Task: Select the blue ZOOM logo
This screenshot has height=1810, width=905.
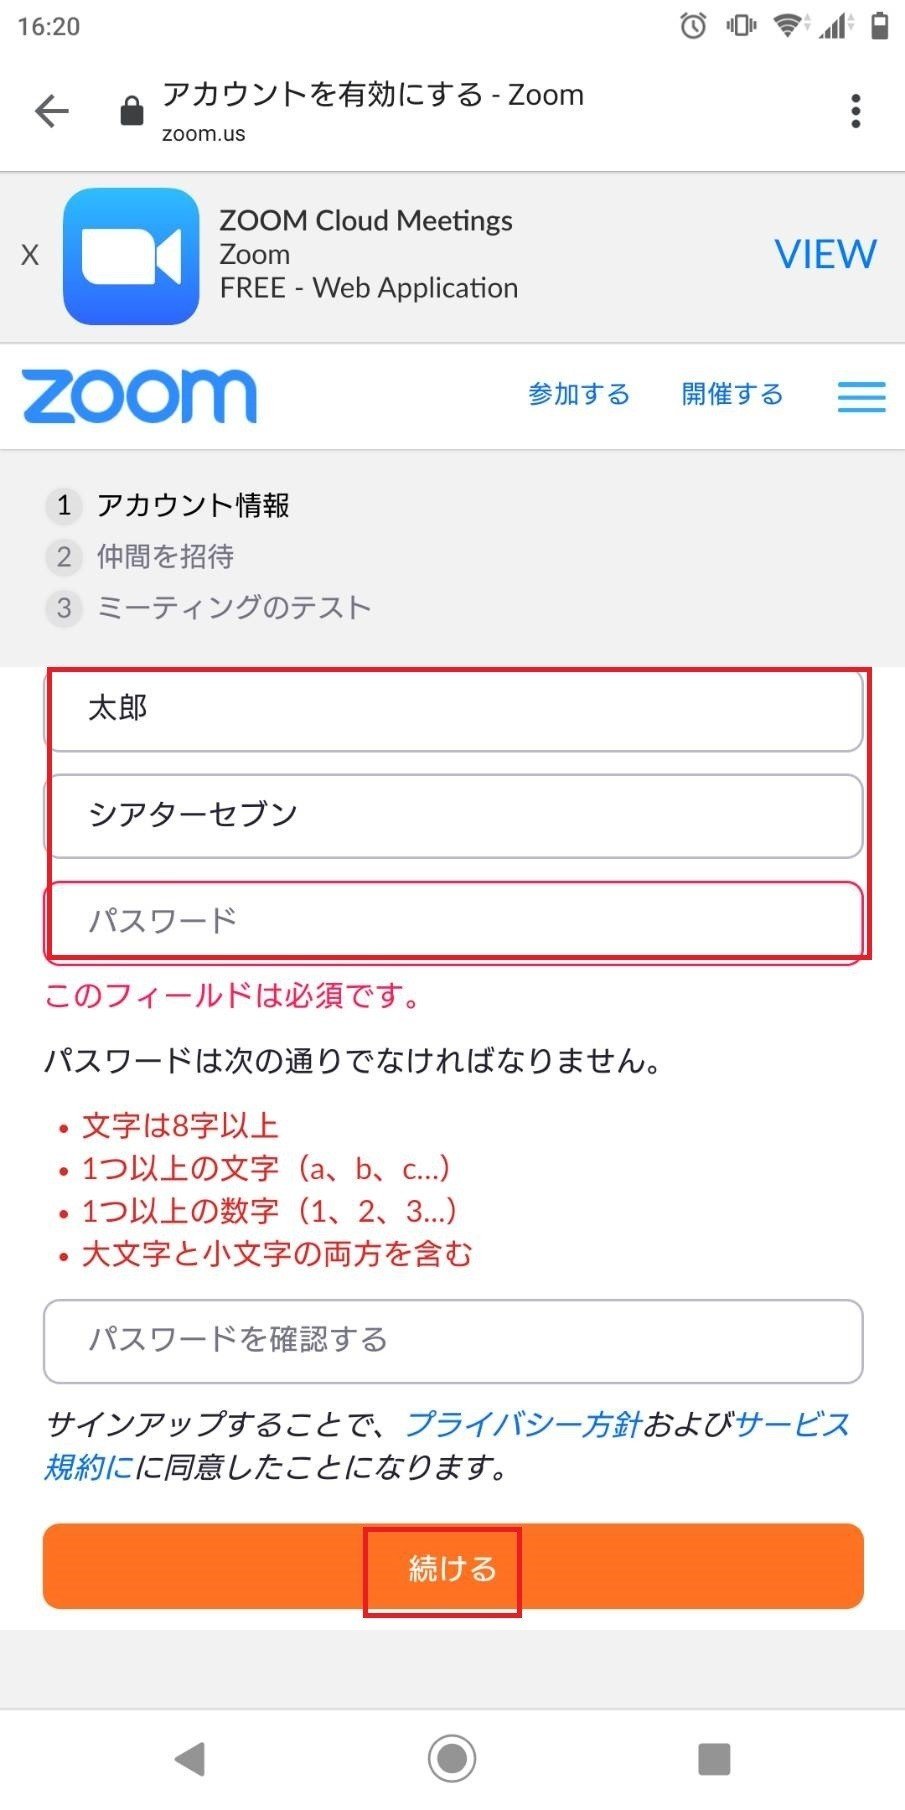Action: [140, 394]
